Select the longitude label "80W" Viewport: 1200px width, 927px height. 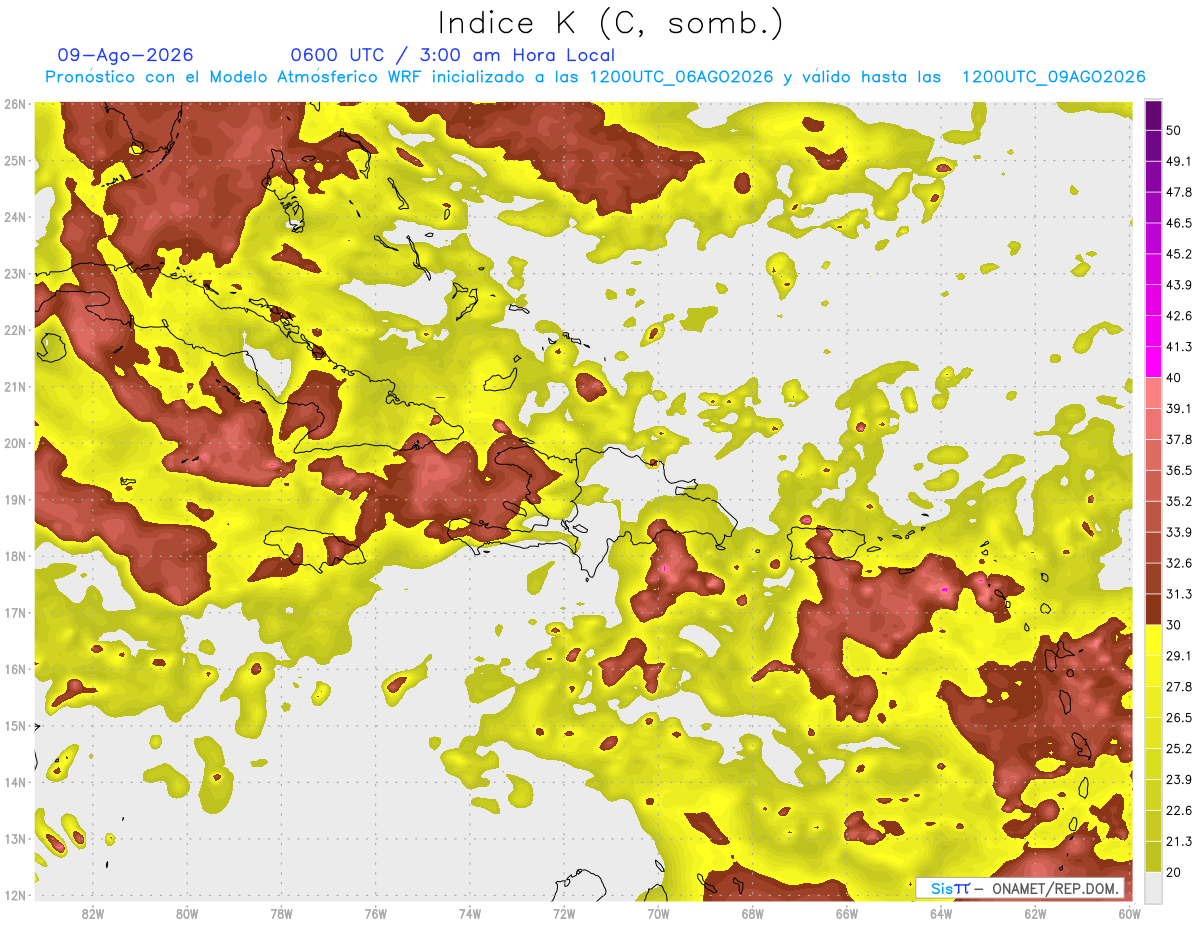tap(187, 913)
